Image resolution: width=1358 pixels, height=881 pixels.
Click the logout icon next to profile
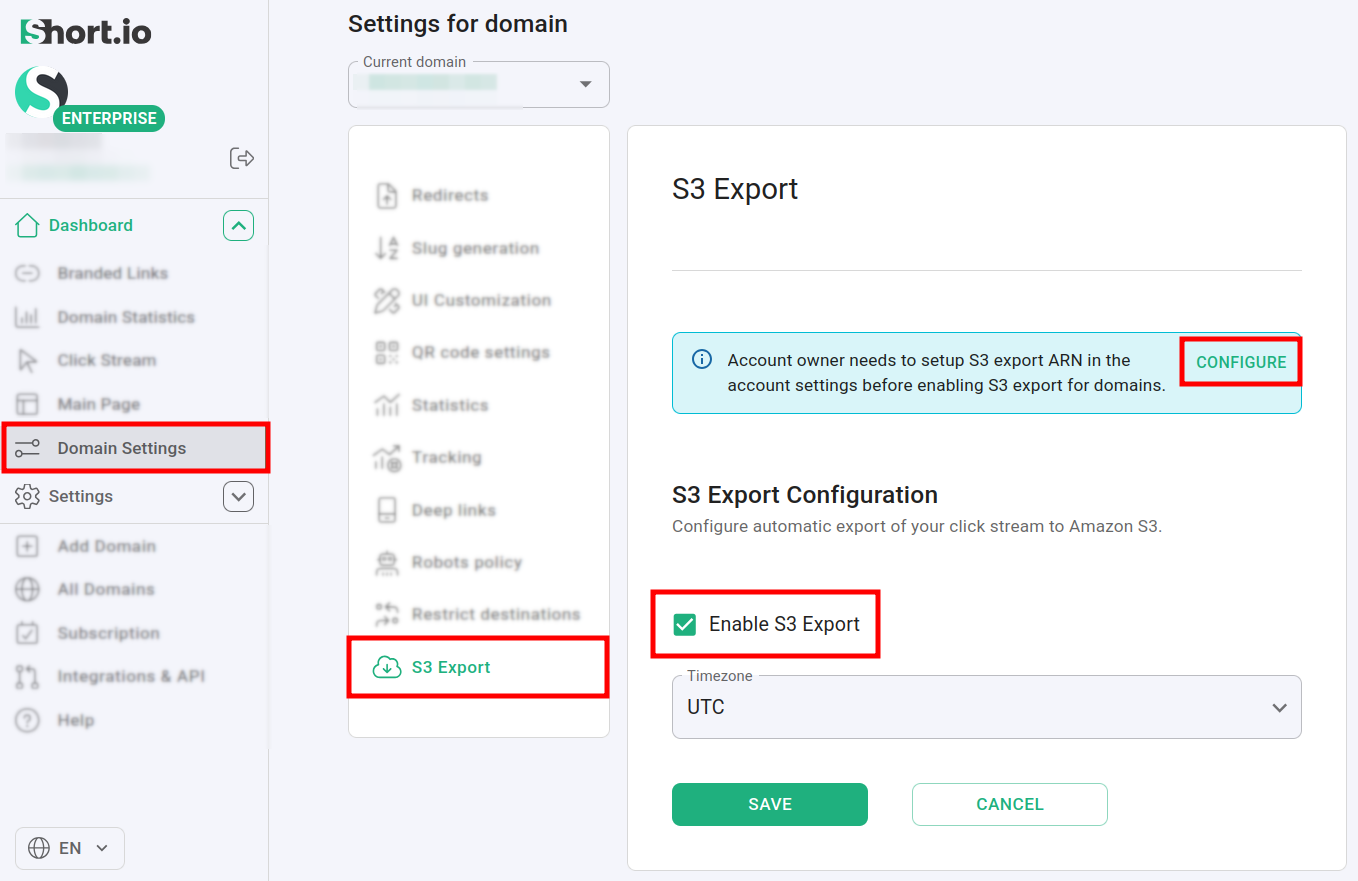coord(242,157)
